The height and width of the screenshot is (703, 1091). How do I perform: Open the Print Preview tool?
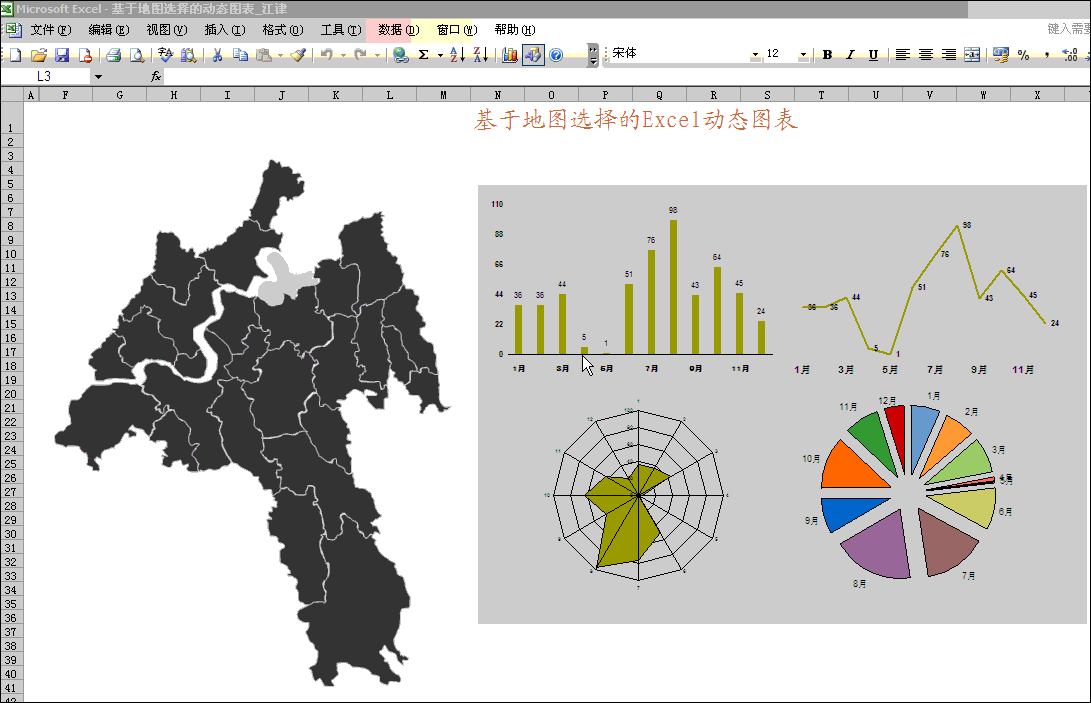tap(136, 55)
